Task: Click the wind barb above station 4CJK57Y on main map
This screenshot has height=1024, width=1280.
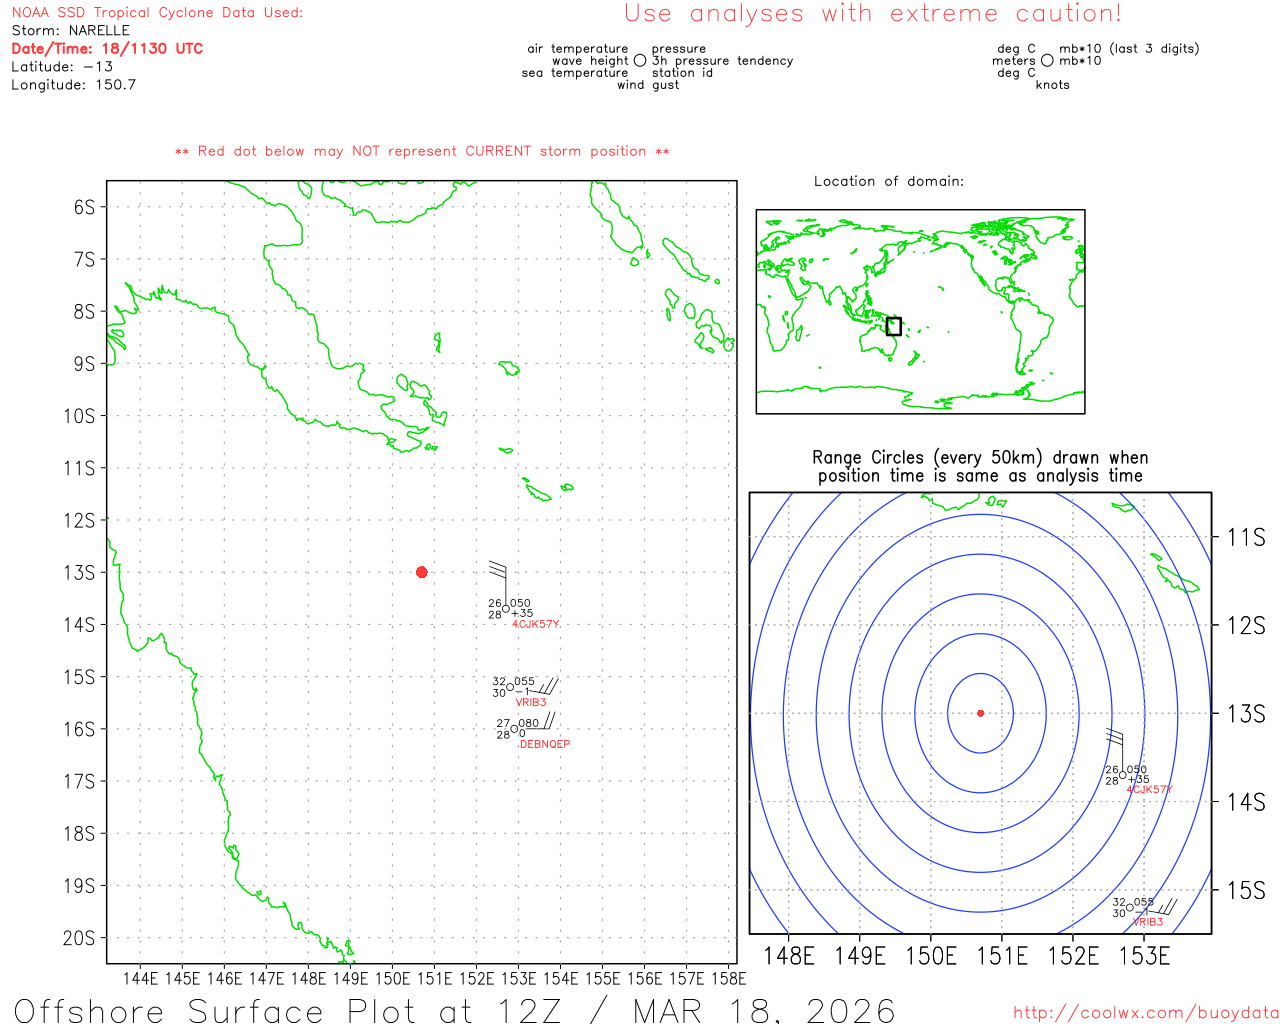Action: [499, 585]
